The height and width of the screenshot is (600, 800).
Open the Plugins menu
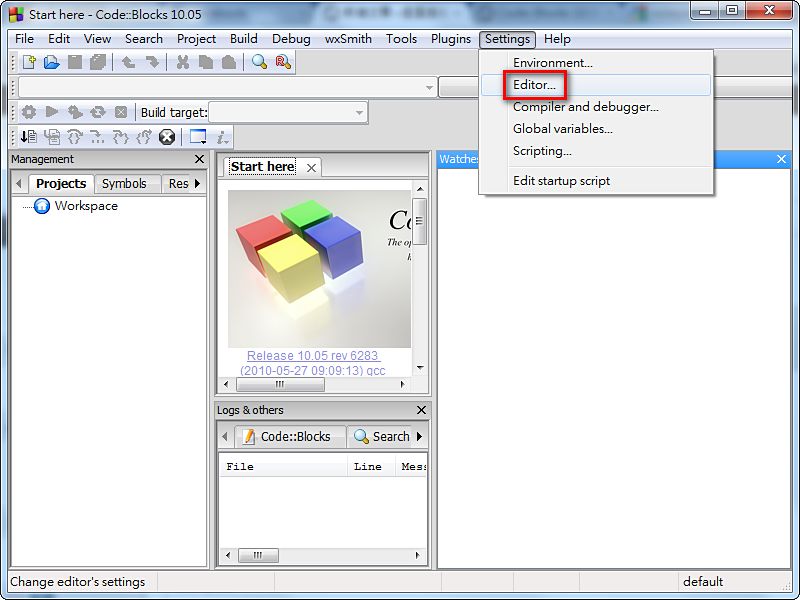coord(451,39)
